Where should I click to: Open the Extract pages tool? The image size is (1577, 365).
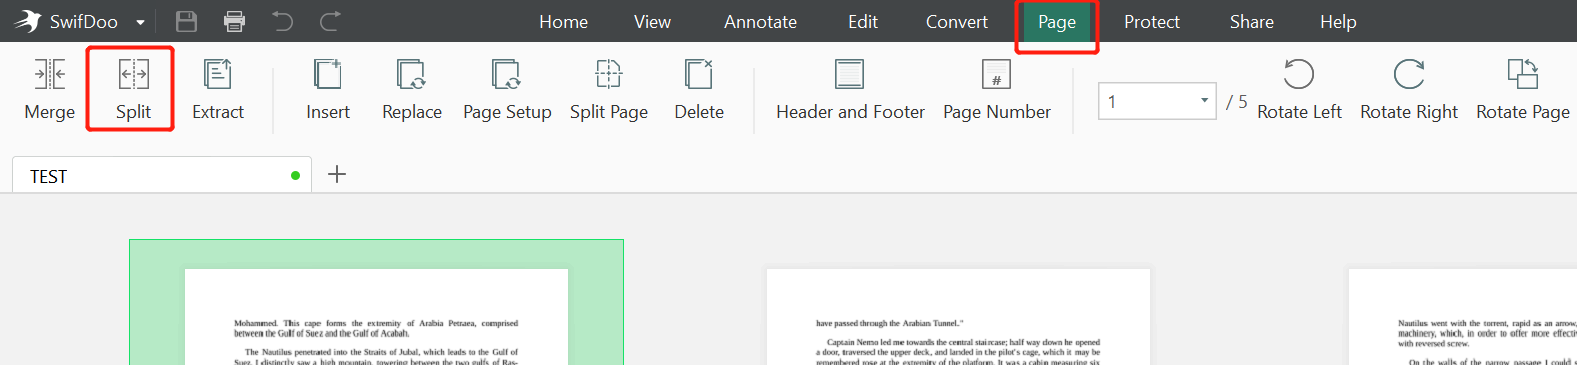218,88
